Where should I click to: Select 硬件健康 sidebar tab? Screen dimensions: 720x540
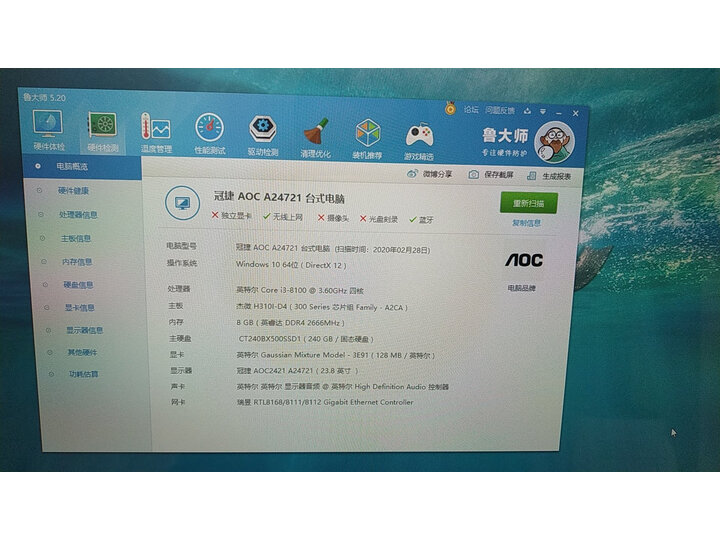pos(73,191)
